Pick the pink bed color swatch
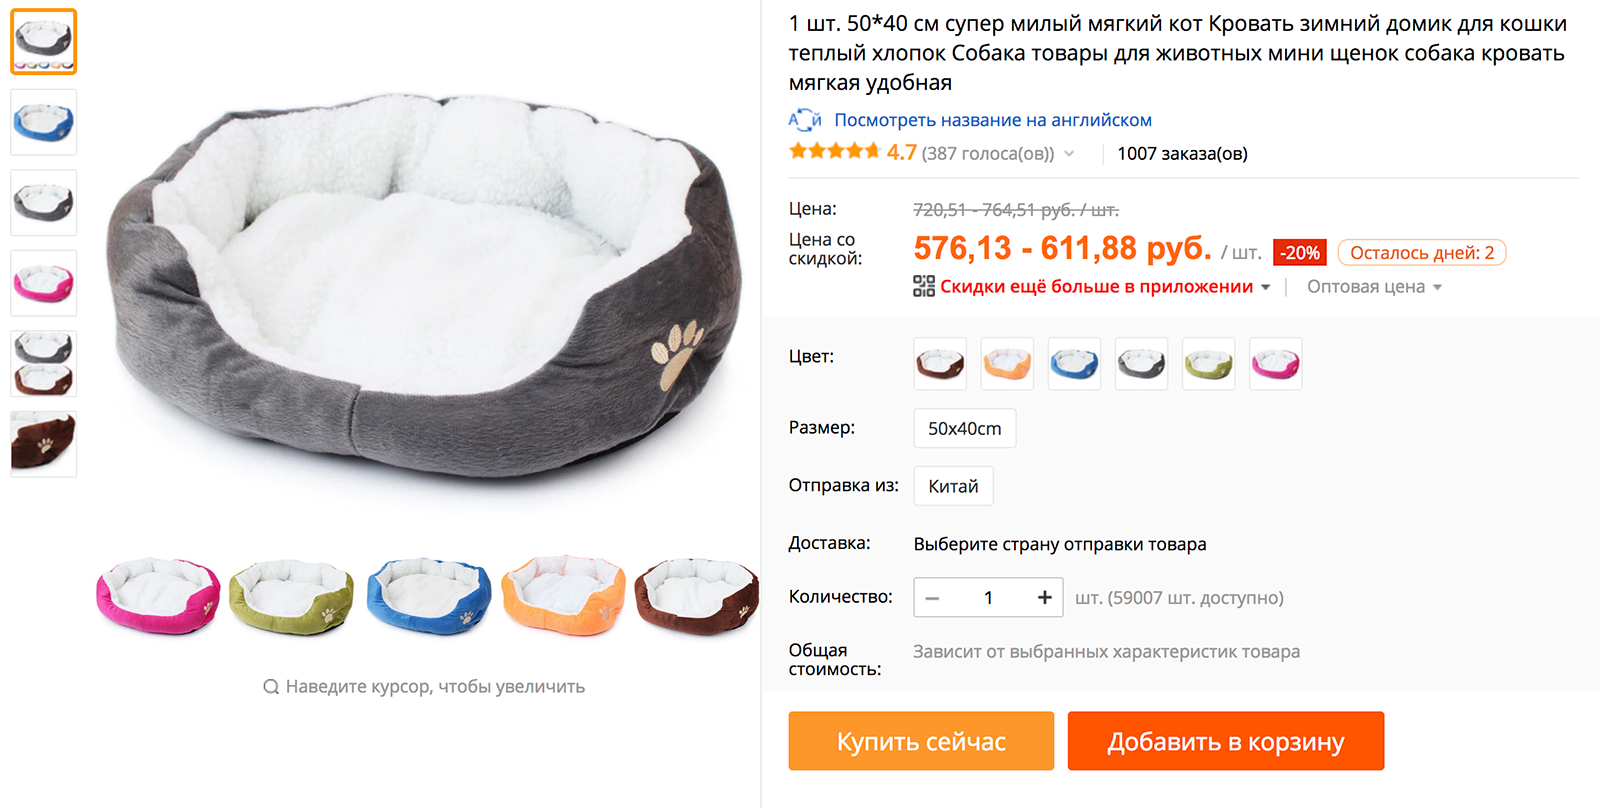 point(1276,364)
